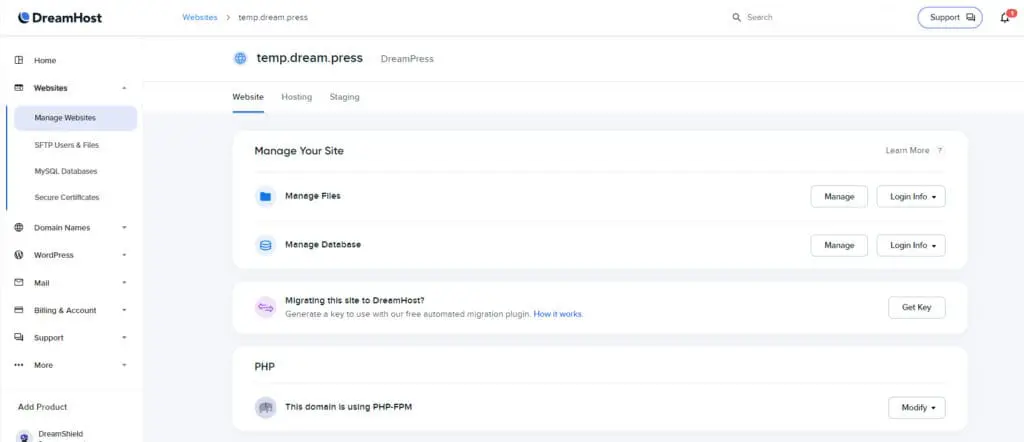Click Manage button for Manage Database
Viewport: 1024px width, 442px height.
pyautogui.click(x=839, y=245)
